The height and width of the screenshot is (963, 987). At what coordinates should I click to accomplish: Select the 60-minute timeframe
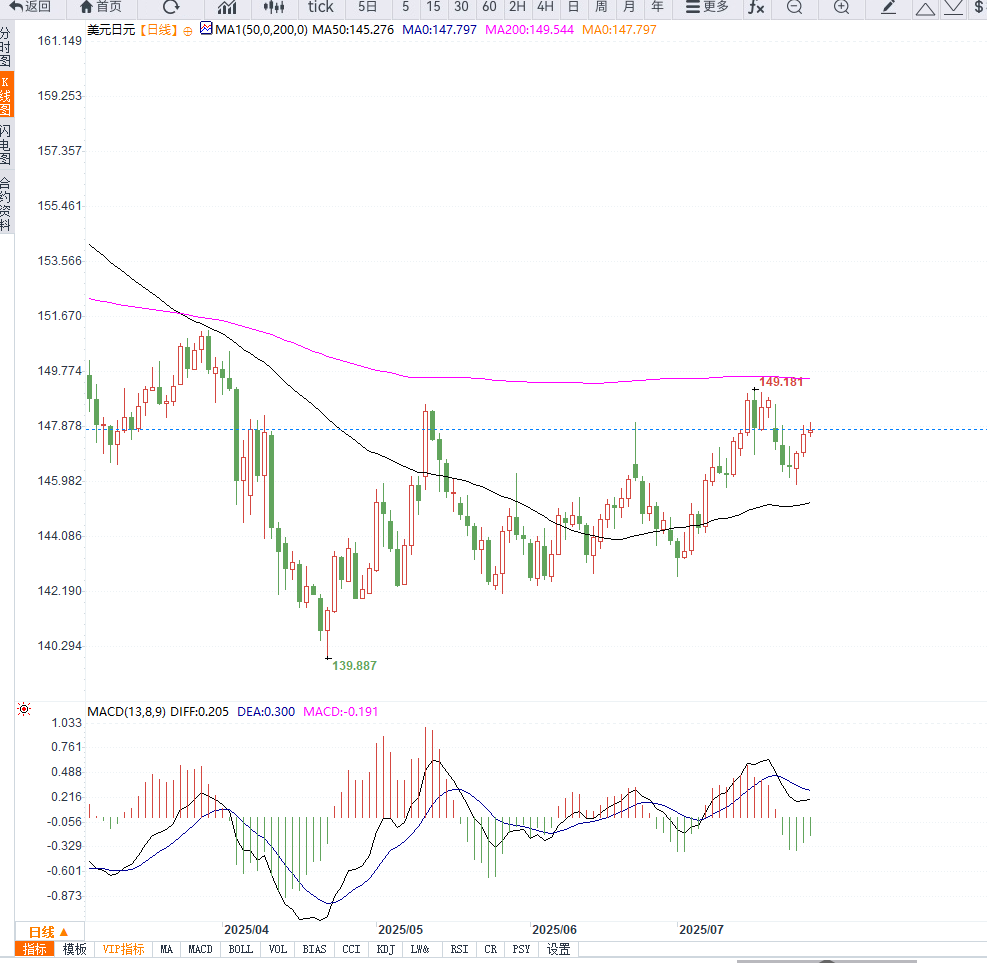coord(489,7)
